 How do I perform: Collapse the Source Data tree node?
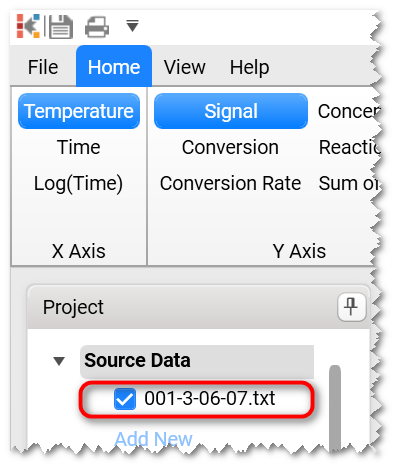pyautogui.click(x=59, y=361)
